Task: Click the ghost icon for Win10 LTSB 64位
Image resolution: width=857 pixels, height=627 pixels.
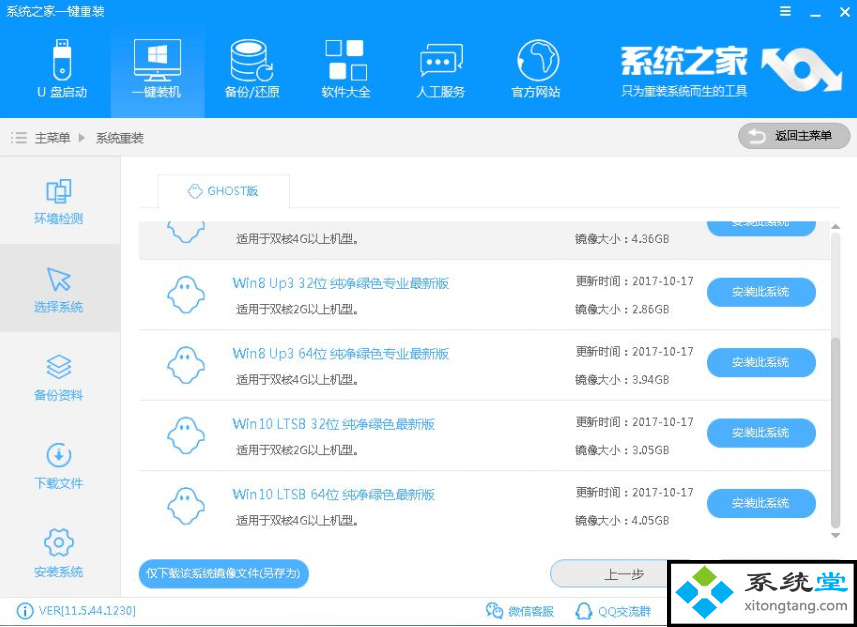Action: (x=186, y=506)
